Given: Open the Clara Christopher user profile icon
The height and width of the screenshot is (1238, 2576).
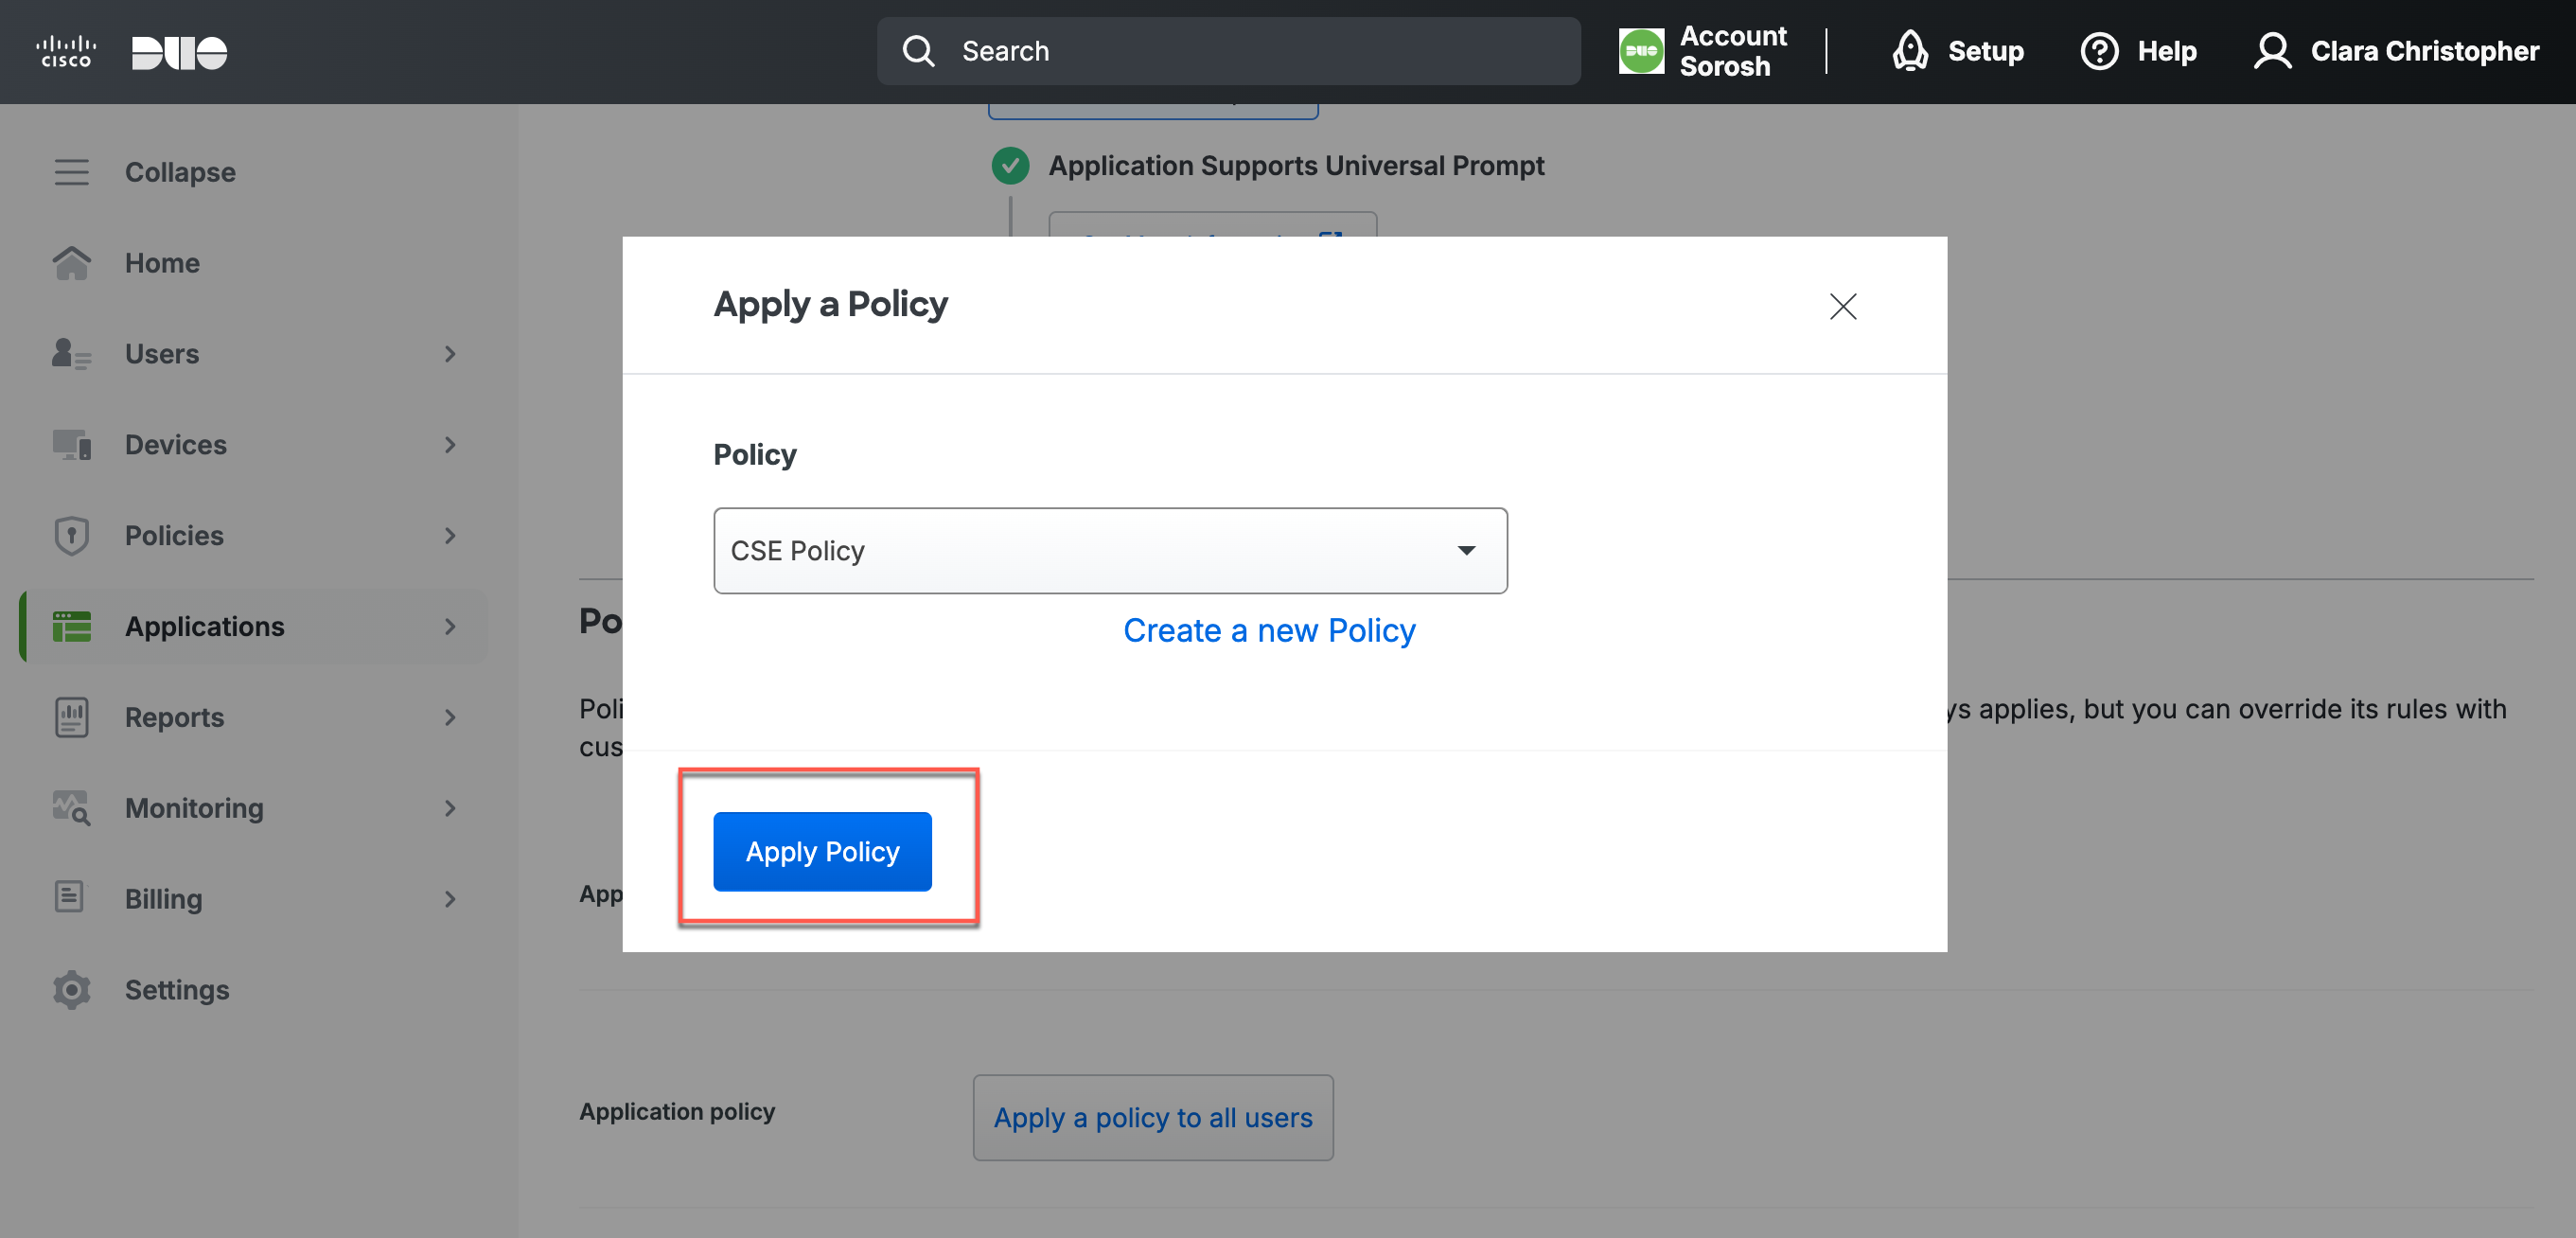Looking at the screenshot, I should click(2271, 51).
